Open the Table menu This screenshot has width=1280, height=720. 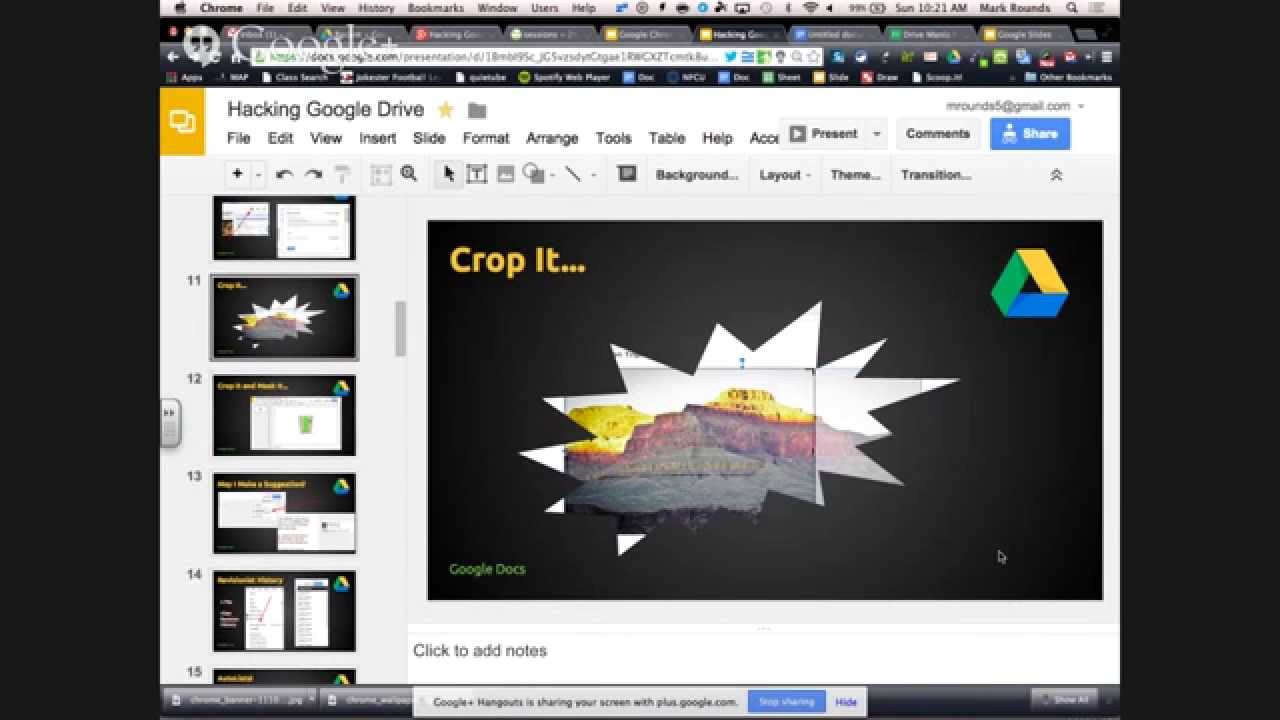click(x=667, y=138)
